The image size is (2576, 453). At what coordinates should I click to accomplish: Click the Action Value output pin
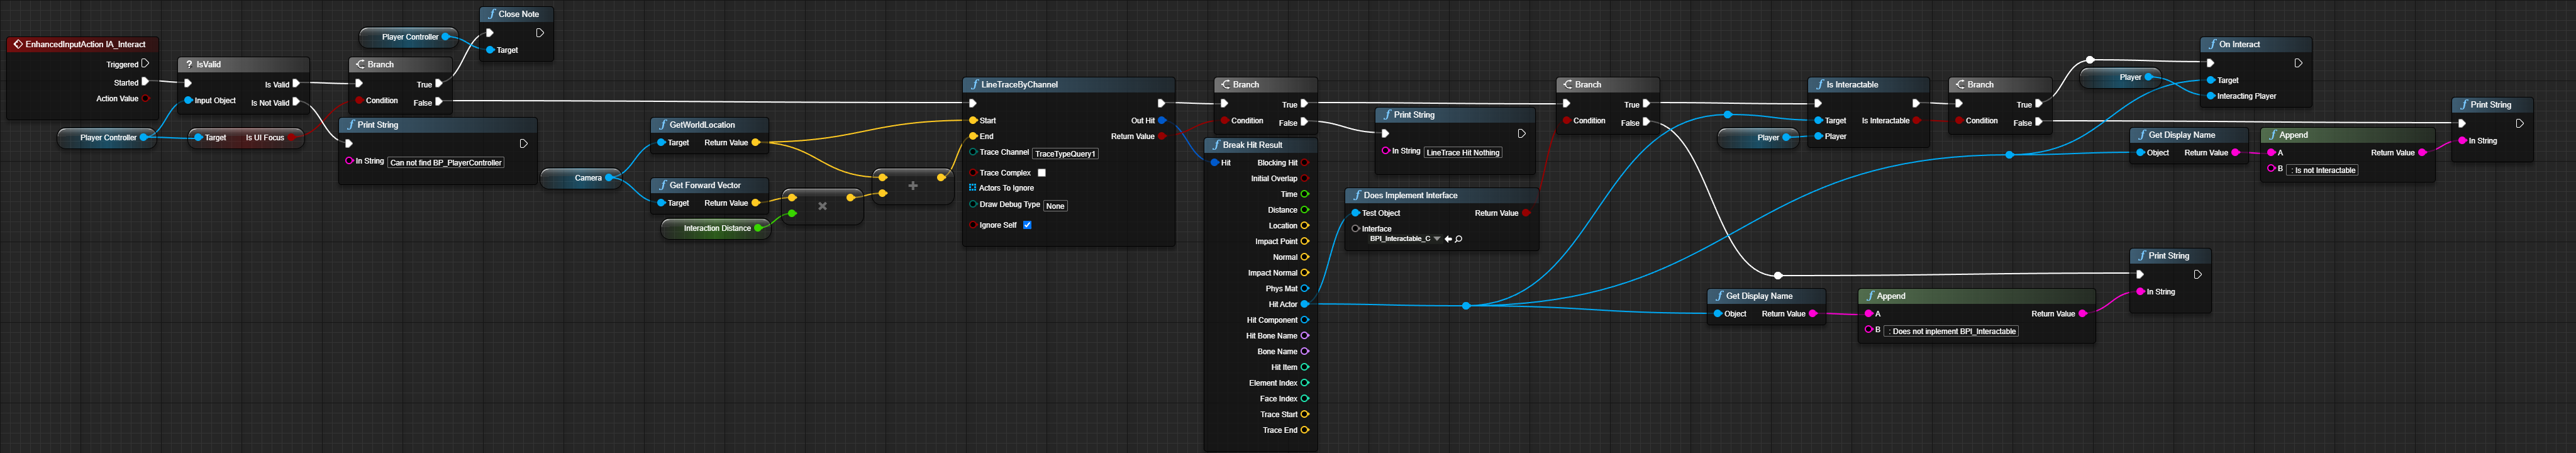[x=145, y=99]
